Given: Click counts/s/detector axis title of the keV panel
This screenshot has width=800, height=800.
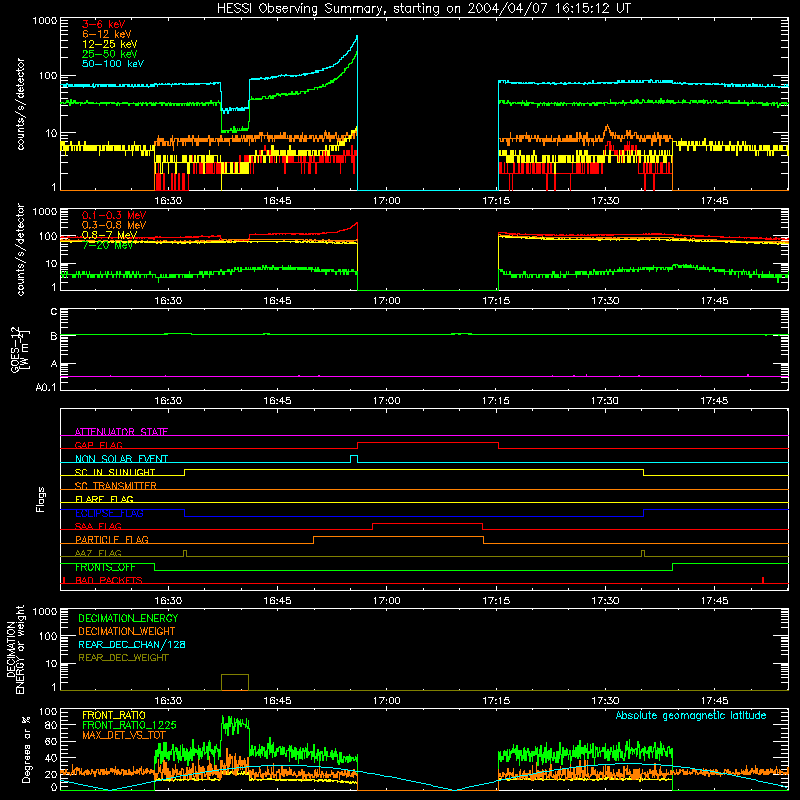Looking at the screenshot, I should point(20,104).
